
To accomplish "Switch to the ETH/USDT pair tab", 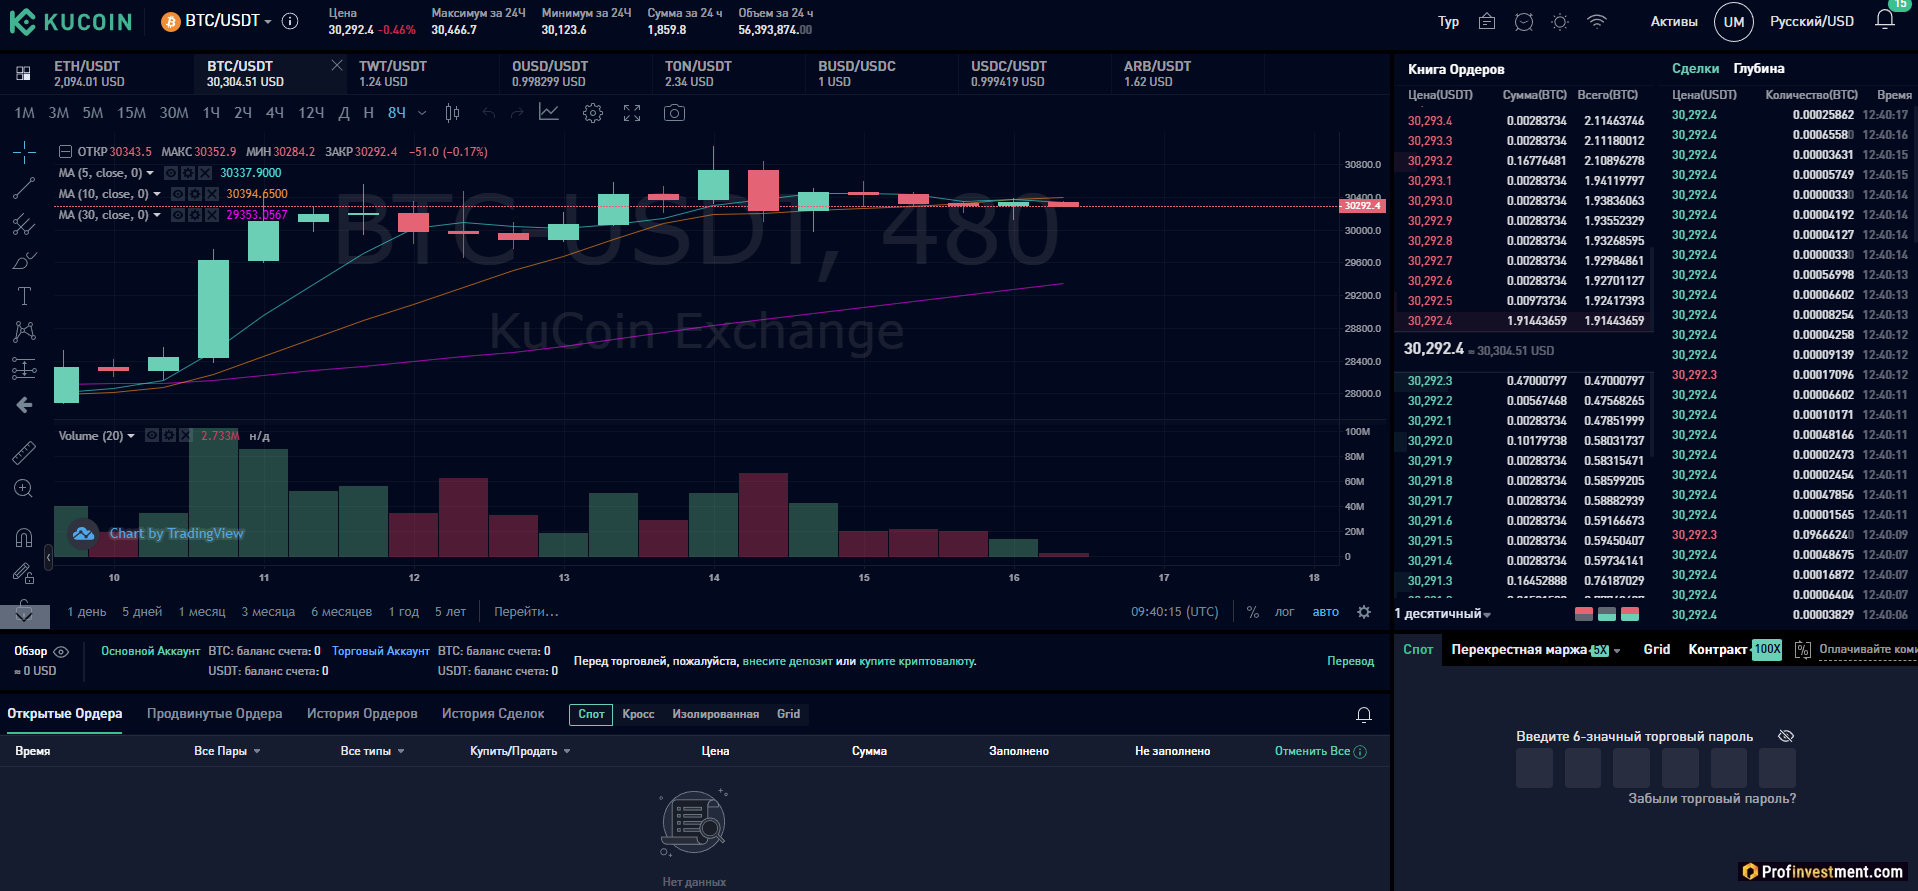I will 119,74.
